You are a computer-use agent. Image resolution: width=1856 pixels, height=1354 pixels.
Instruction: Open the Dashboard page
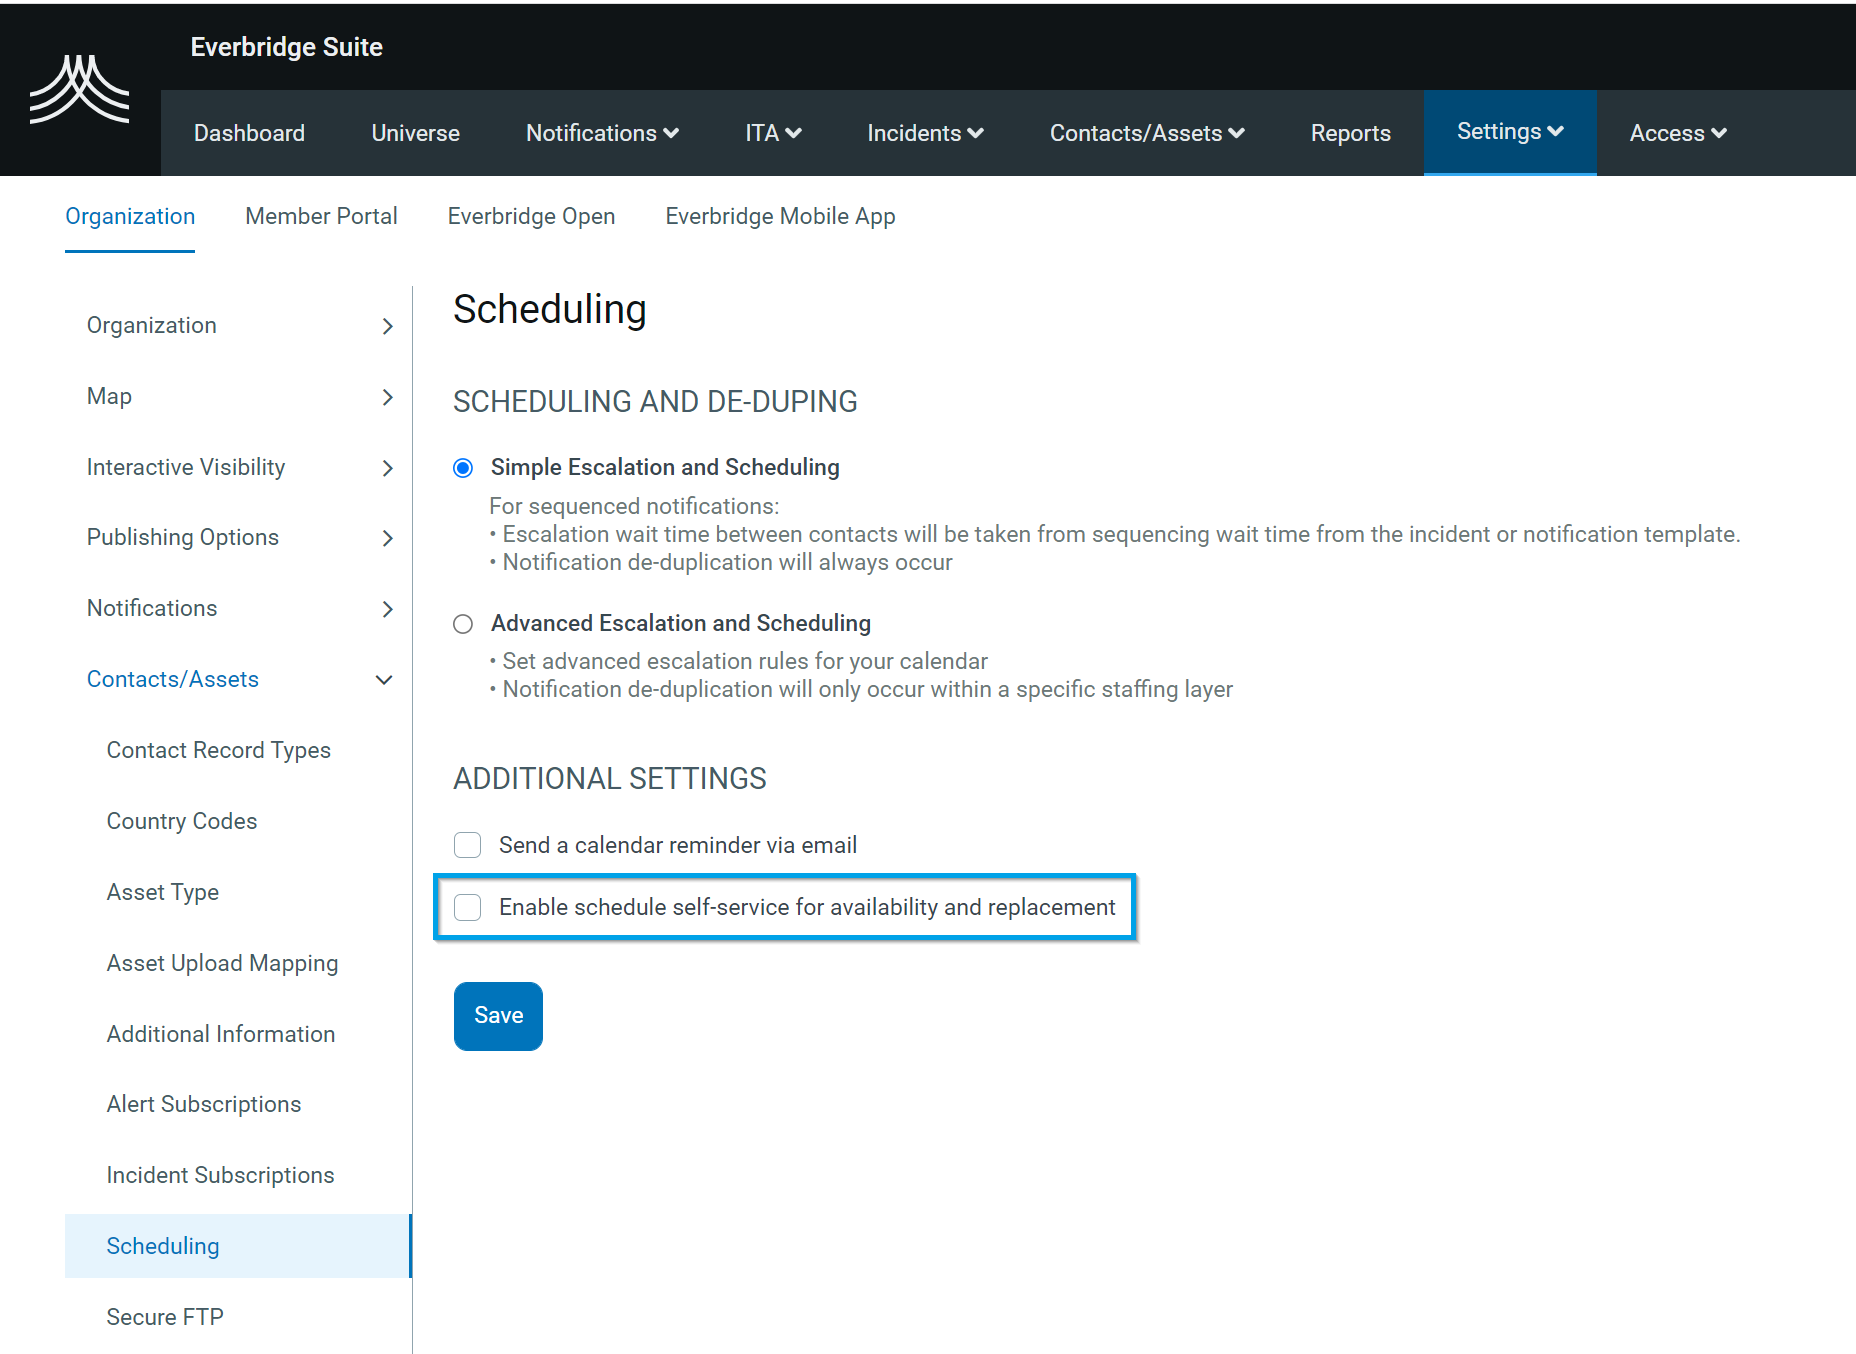tap(249, 133)
